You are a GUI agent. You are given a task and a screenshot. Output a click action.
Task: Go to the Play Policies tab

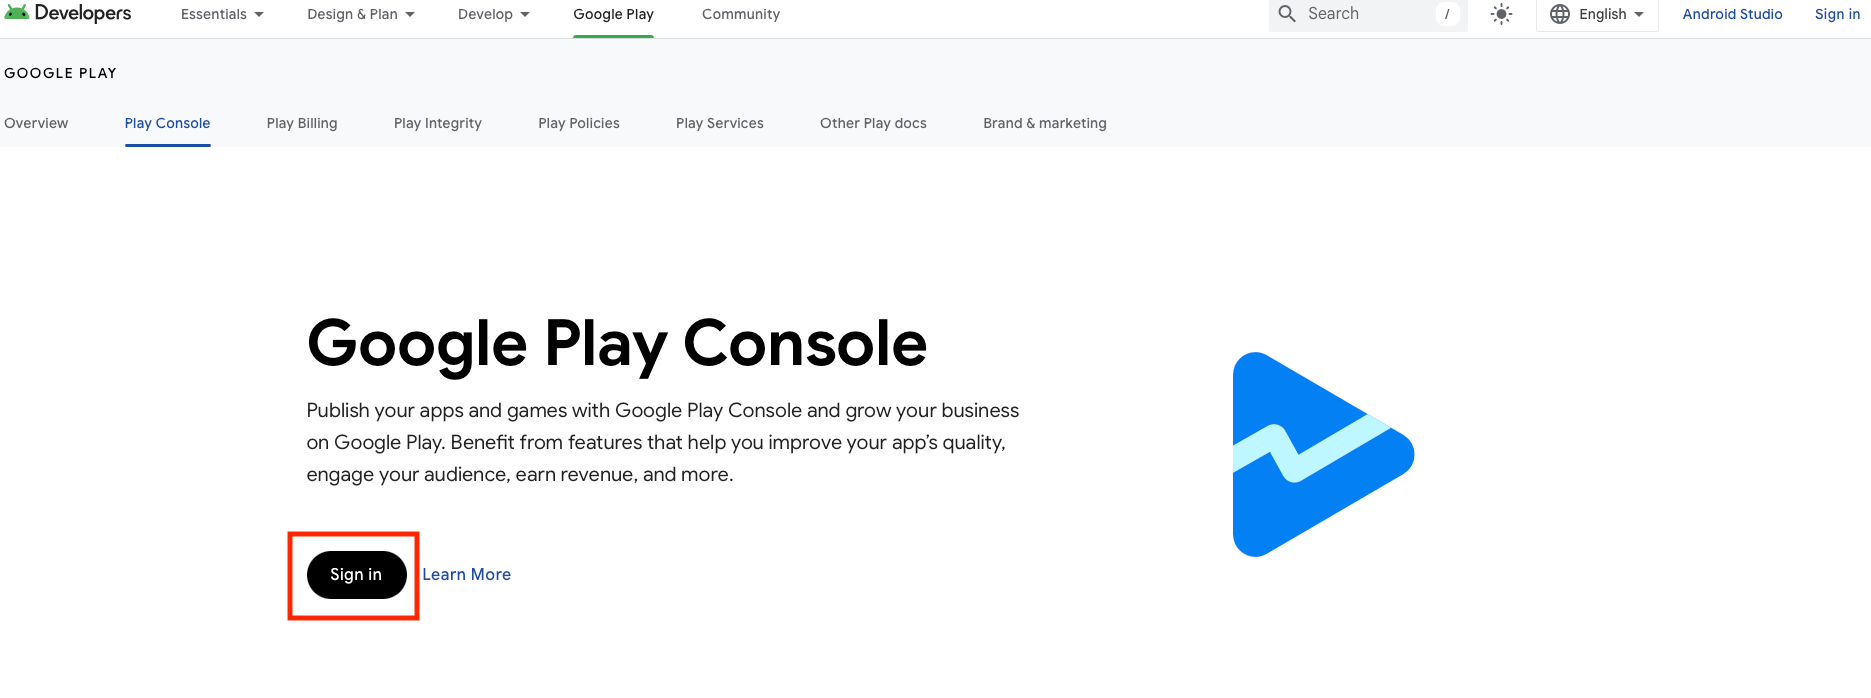coord(579,123)
